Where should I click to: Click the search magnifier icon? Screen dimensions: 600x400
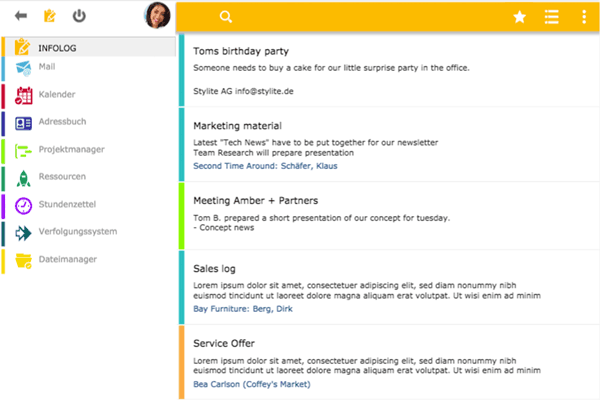coord(226,17)
